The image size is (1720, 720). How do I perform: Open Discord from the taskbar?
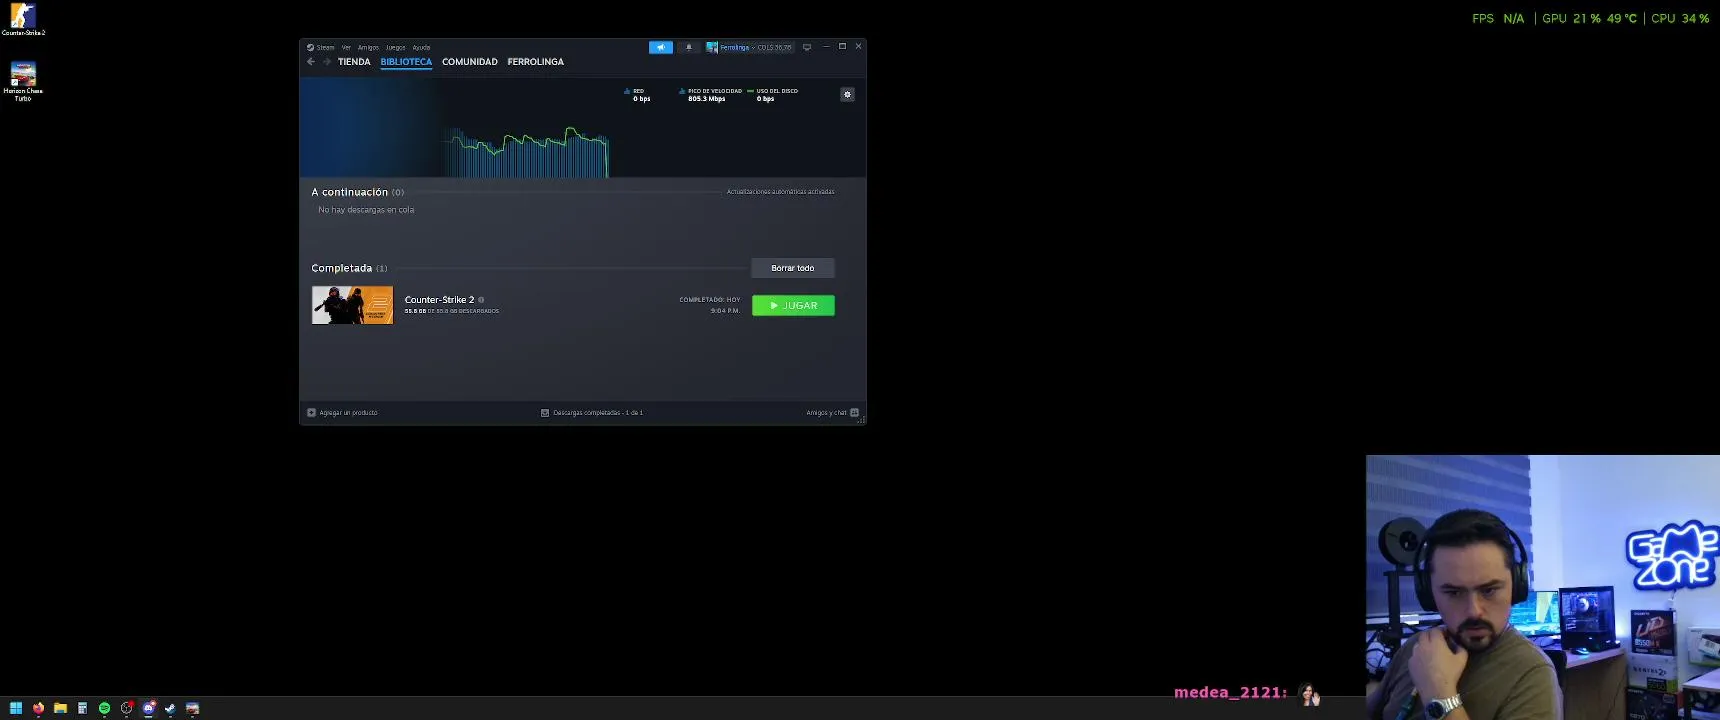(x=148, y=708)
